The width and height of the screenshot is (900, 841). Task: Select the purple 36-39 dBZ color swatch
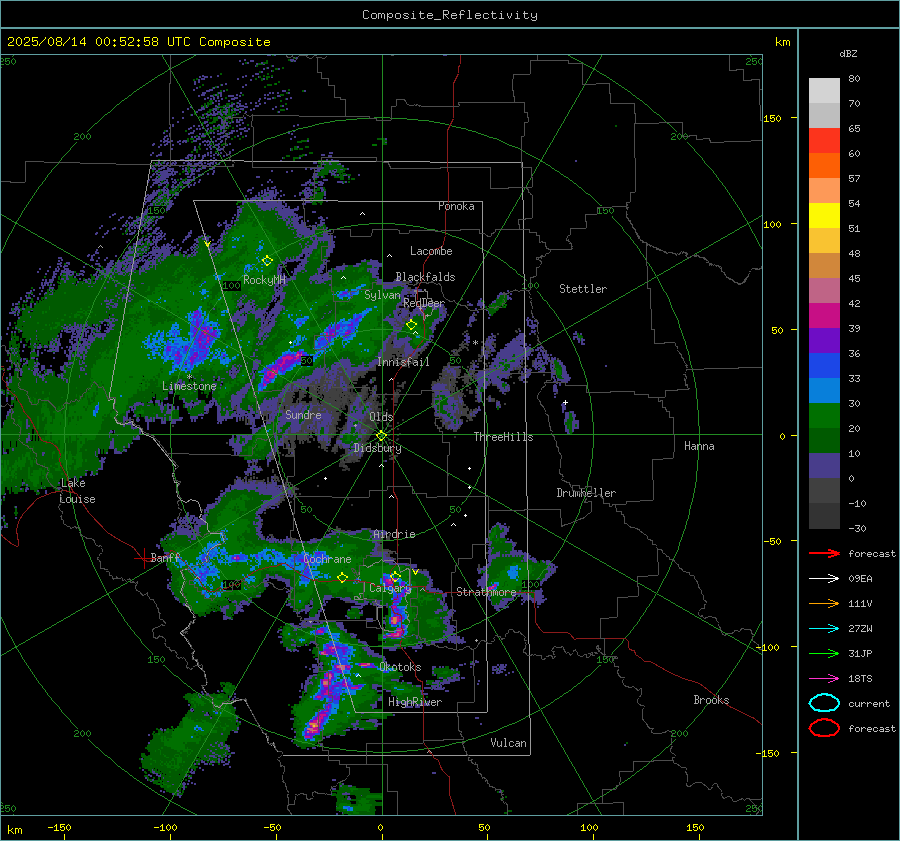(x=824, y=341)
